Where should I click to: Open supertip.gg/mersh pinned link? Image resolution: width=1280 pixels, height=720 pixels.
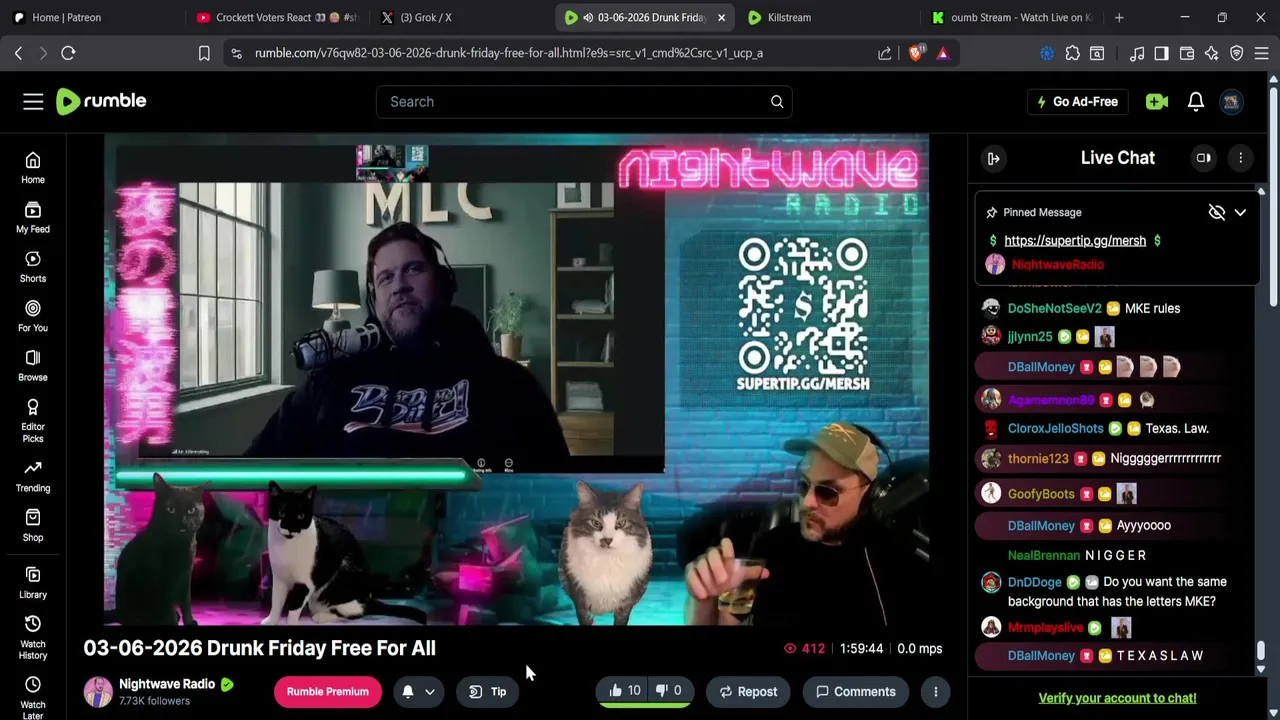click(x=1075, y=240)
